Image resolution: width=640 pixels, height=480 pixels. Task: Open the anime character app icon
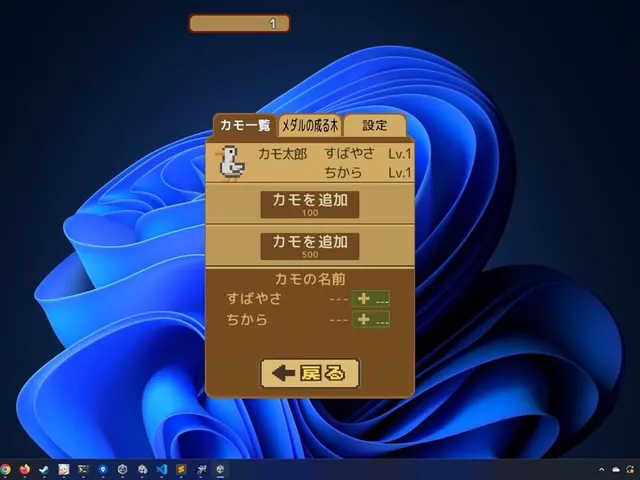point(64,470)
